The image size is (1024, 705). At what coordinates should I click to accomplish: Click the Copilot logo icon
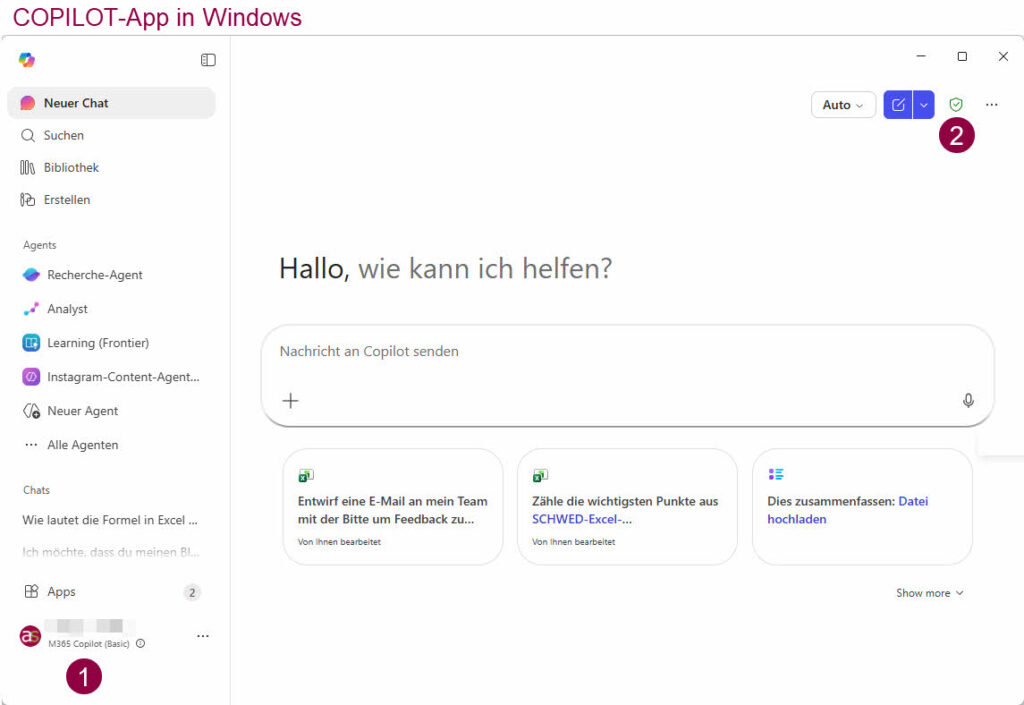(x=27, y=60)
